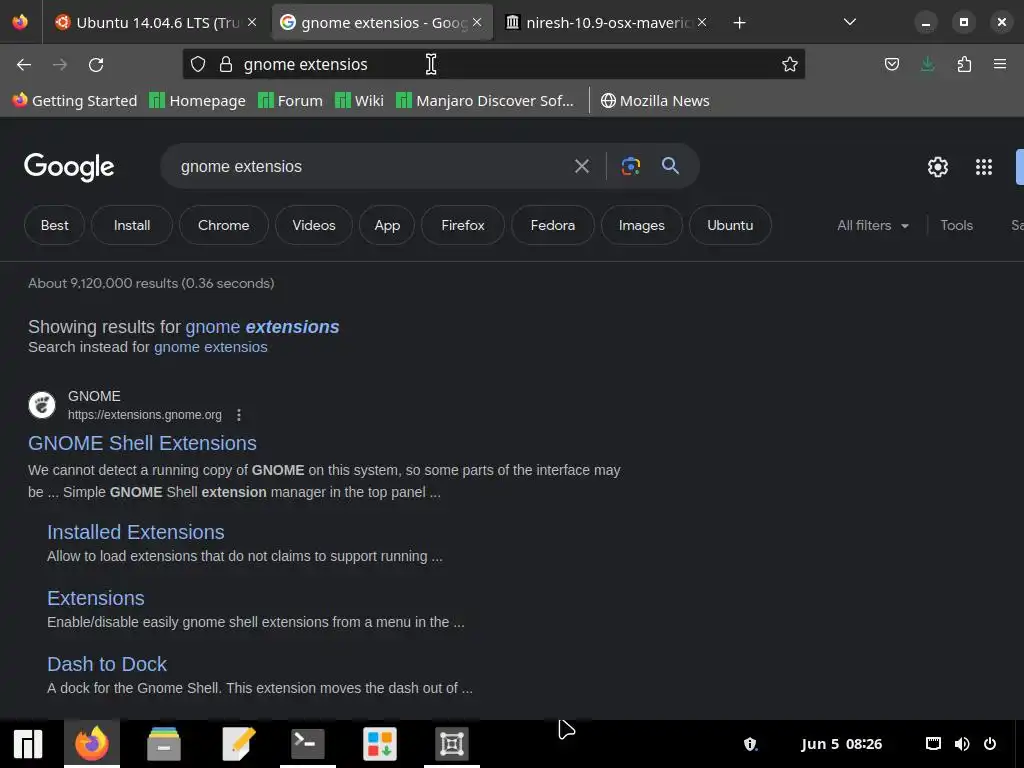Bookmark this page with the star
This screenshot has height=768, width=1024.
coord(790,64)
